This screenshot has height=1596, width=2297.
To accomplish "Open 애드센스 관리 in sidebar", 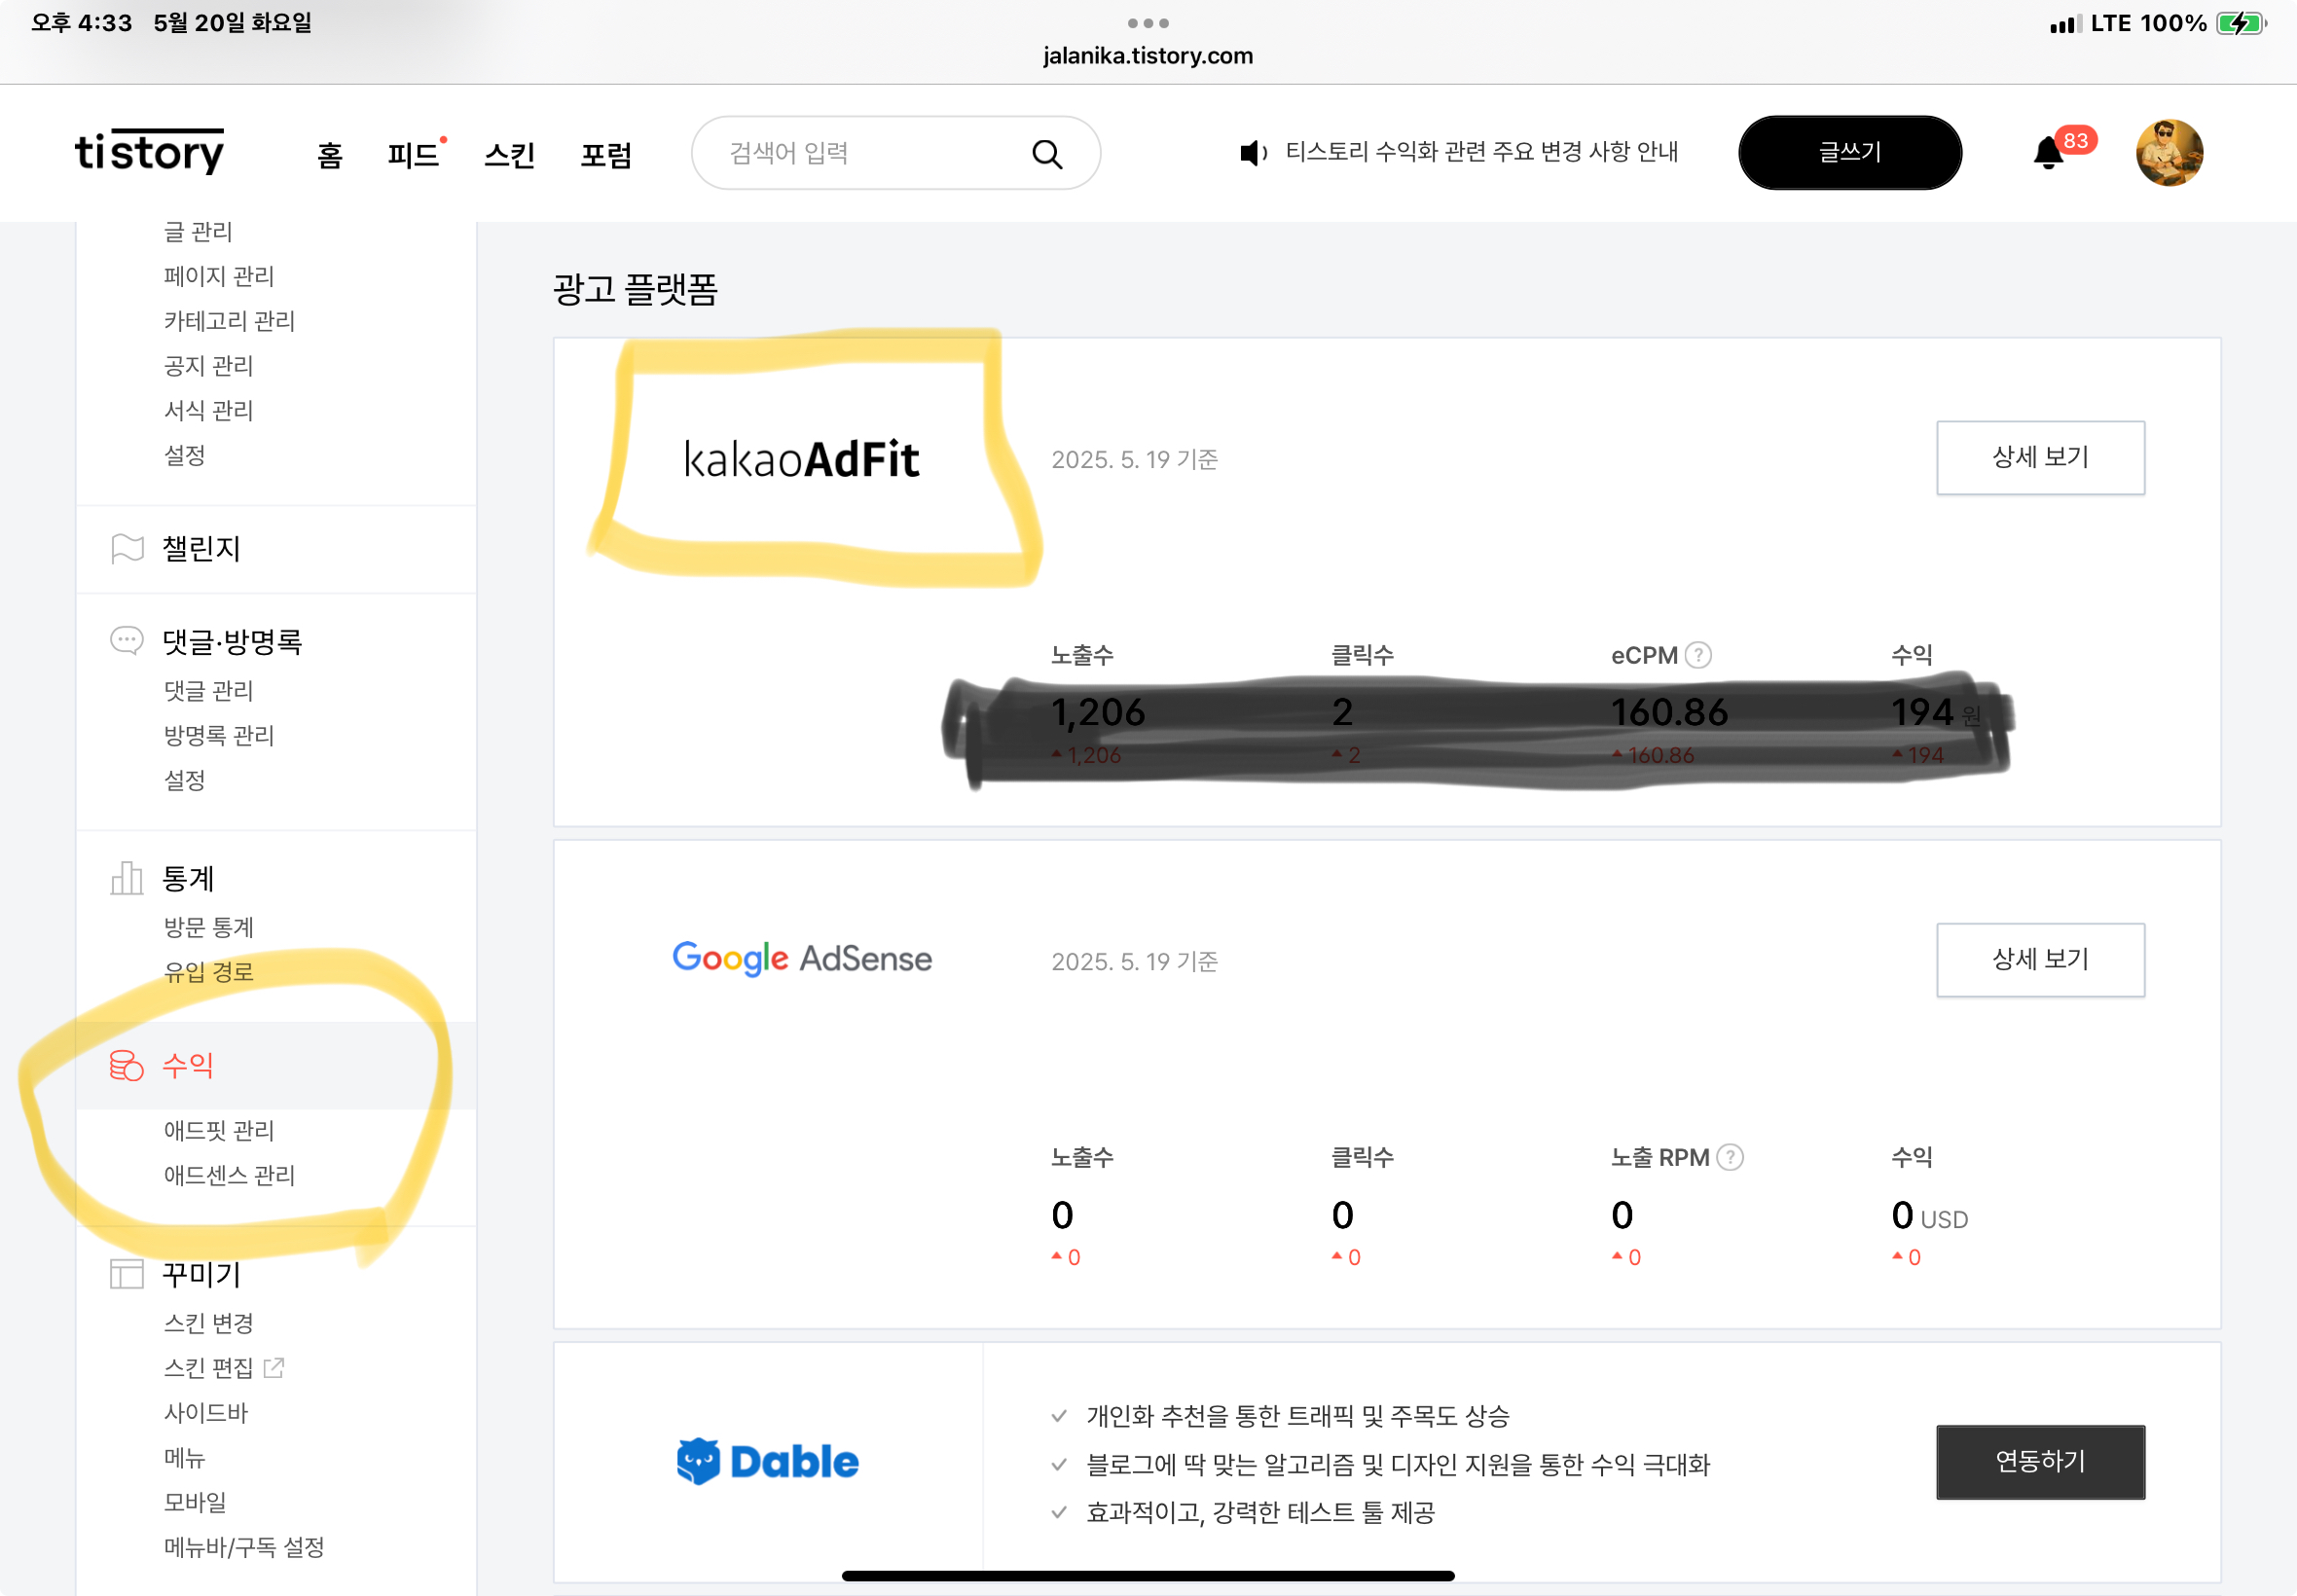I will pyautogui.click(x=229, y=1175).
